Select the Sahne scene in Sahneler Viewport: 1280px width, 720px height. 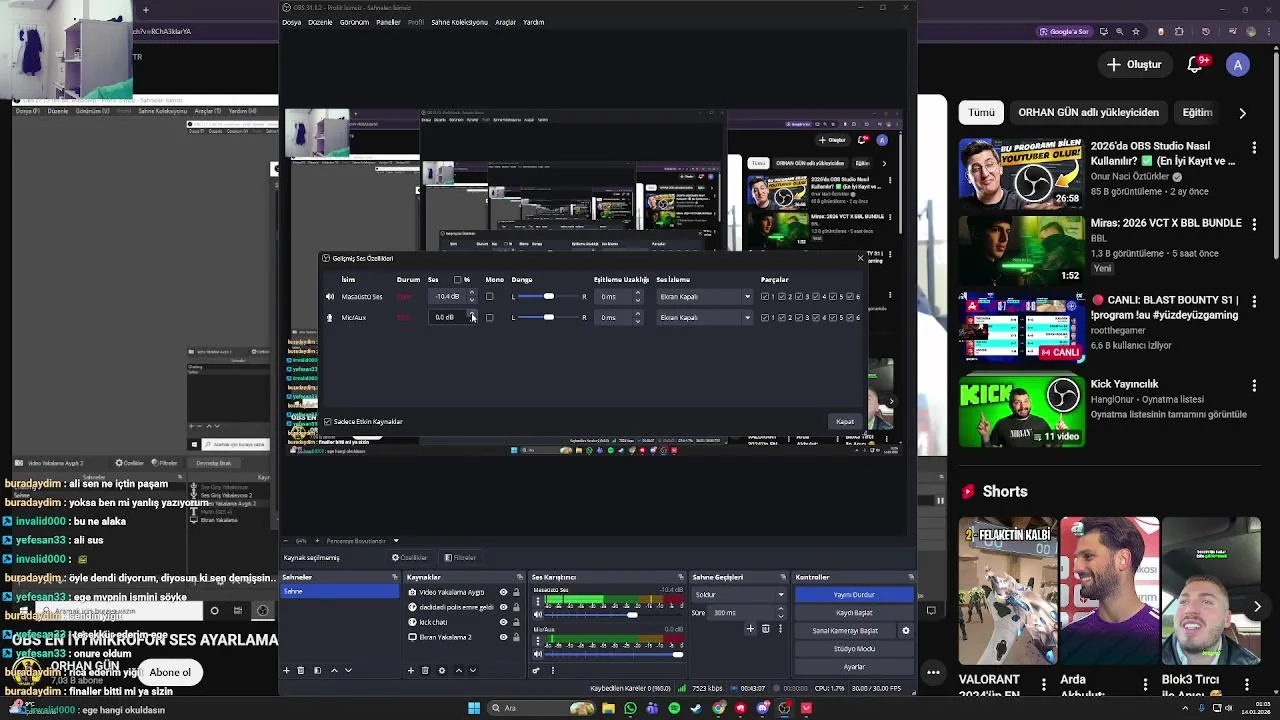click(x=340, y=592)
